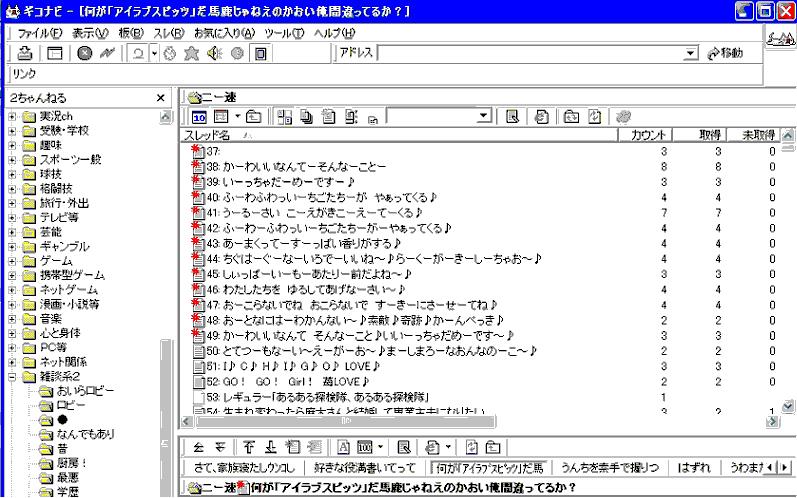Click the double down-arrow icon in browser toolbar
Image resolution: width=797 pixels, height=498 pixels.
point(220,447)
